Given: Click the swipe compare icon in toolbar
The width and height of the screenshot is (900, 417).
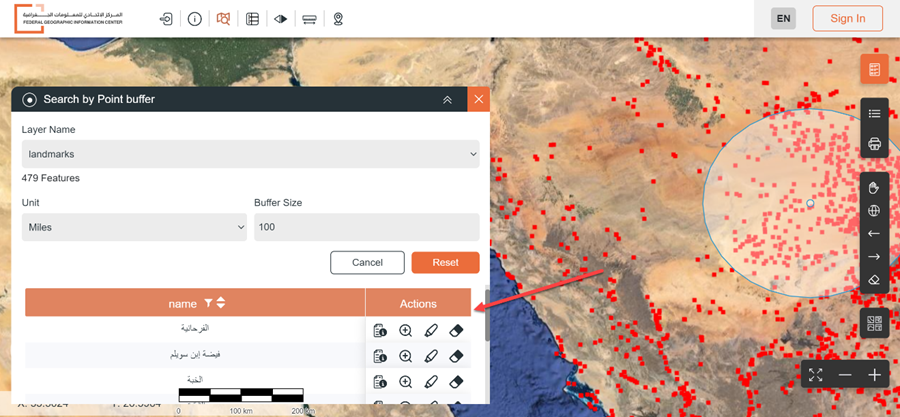Looking at the screenshot, I should point(281,19).
